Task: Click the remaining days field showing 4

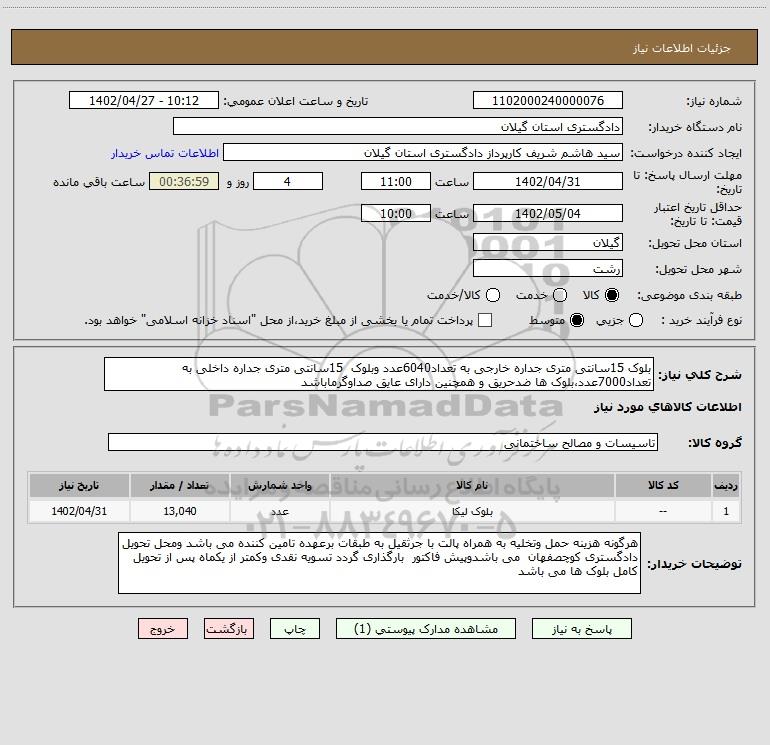Action: (288, 181)
